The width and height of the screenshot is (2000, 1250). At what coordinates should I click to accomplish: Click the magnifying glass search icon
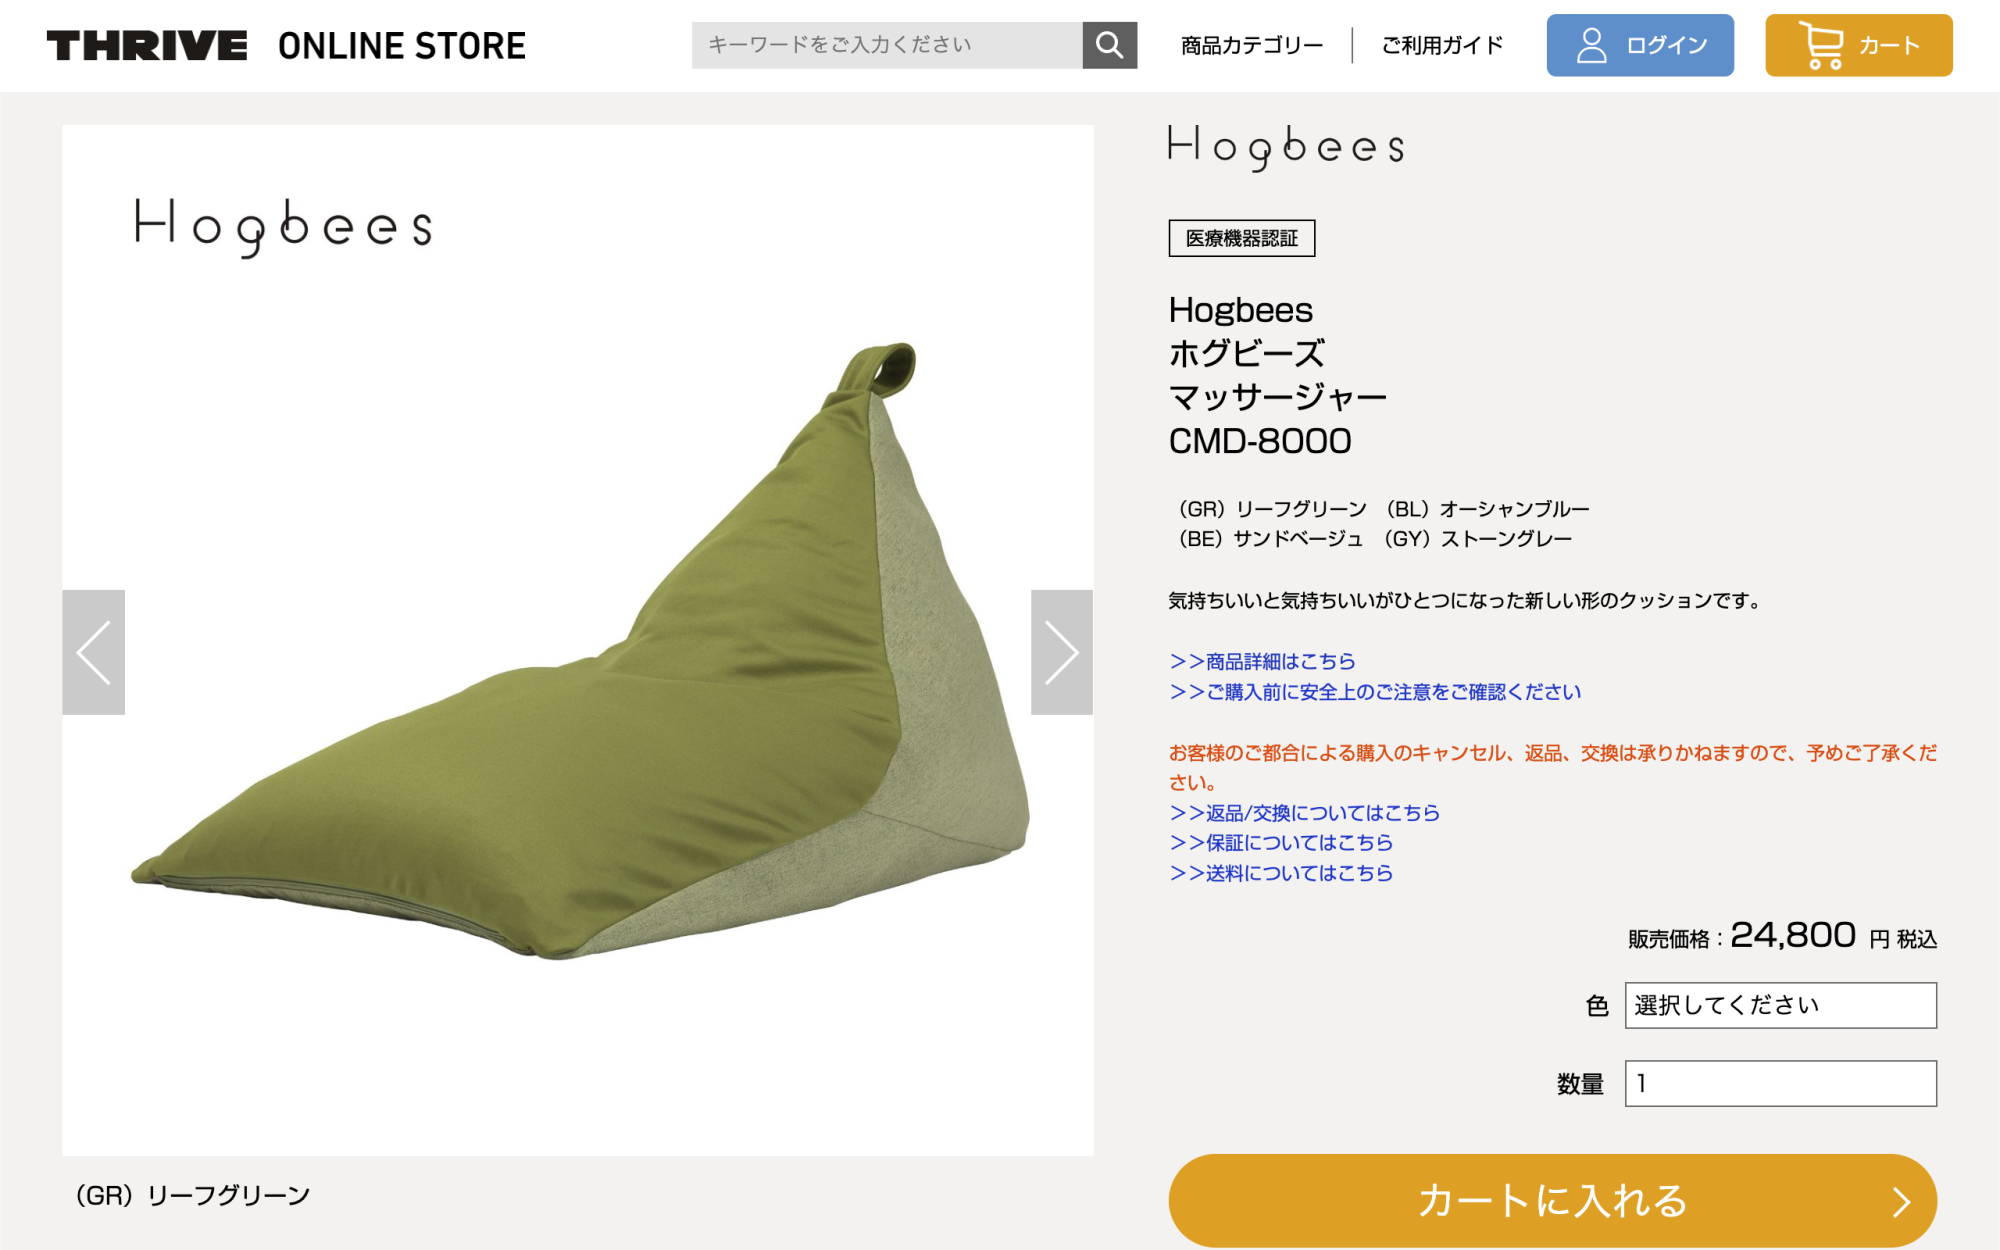click(x=1109, y=45)
